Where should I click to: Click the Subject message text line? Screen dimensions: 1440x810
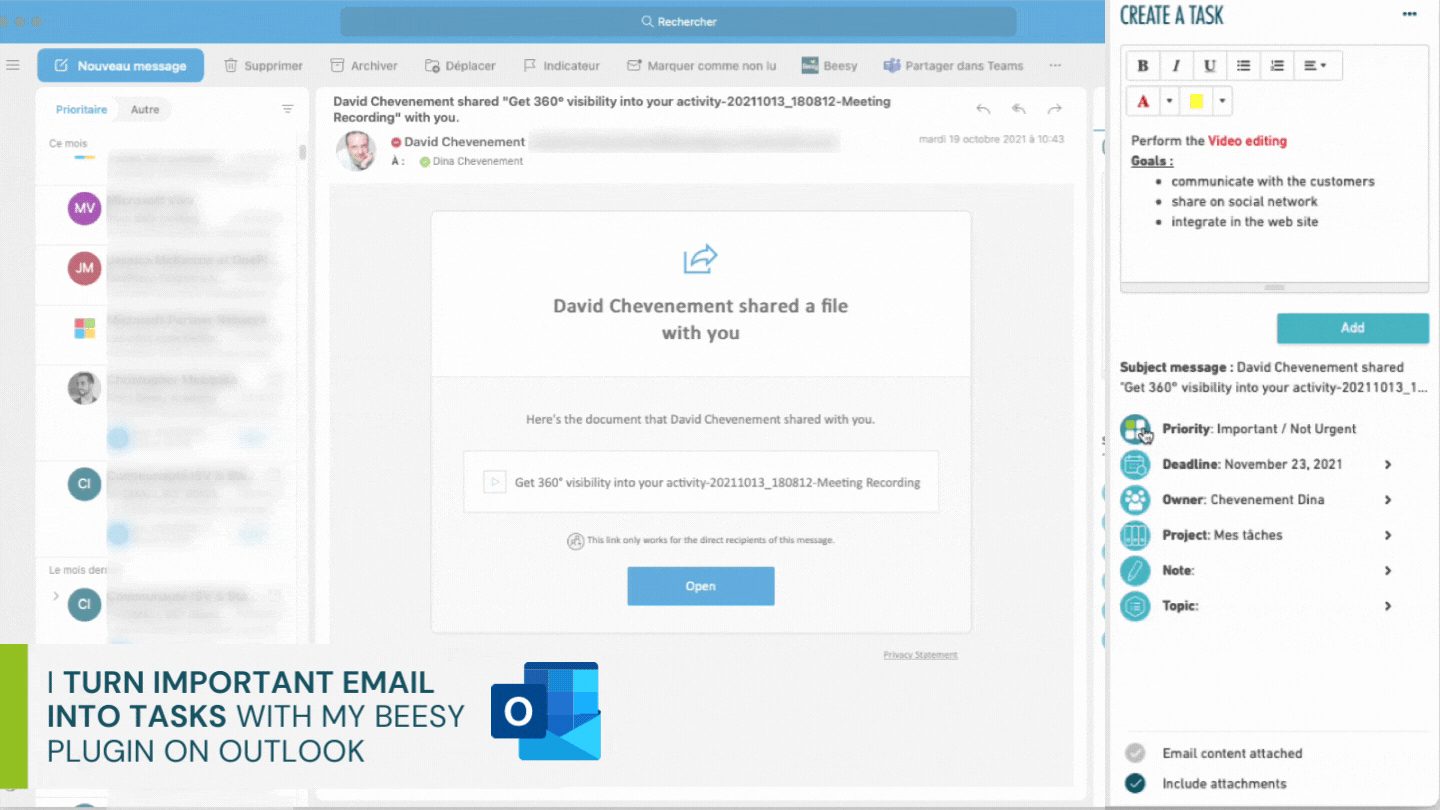(x=1274, y=377)
